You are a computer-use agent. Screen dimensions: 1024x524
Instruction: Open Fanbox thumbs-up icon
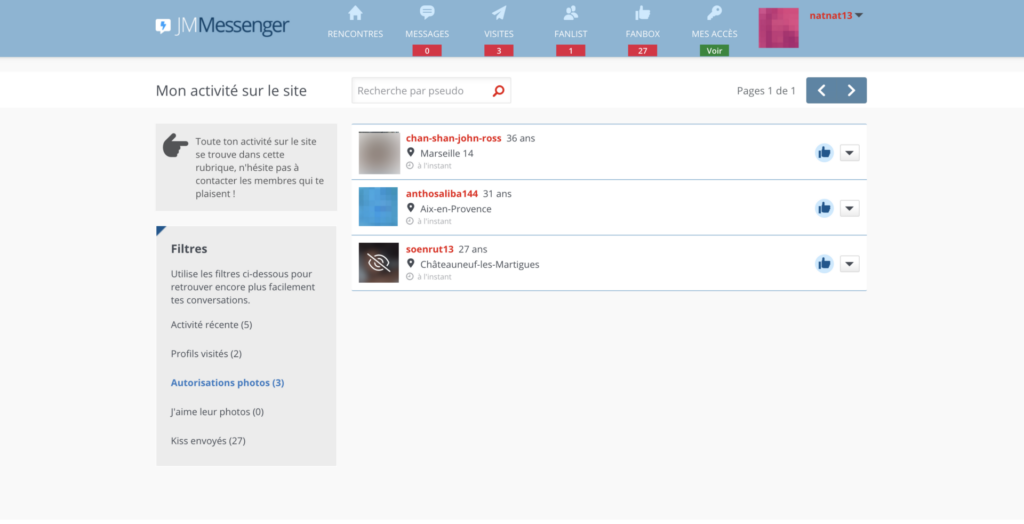(x=643, y=12)
